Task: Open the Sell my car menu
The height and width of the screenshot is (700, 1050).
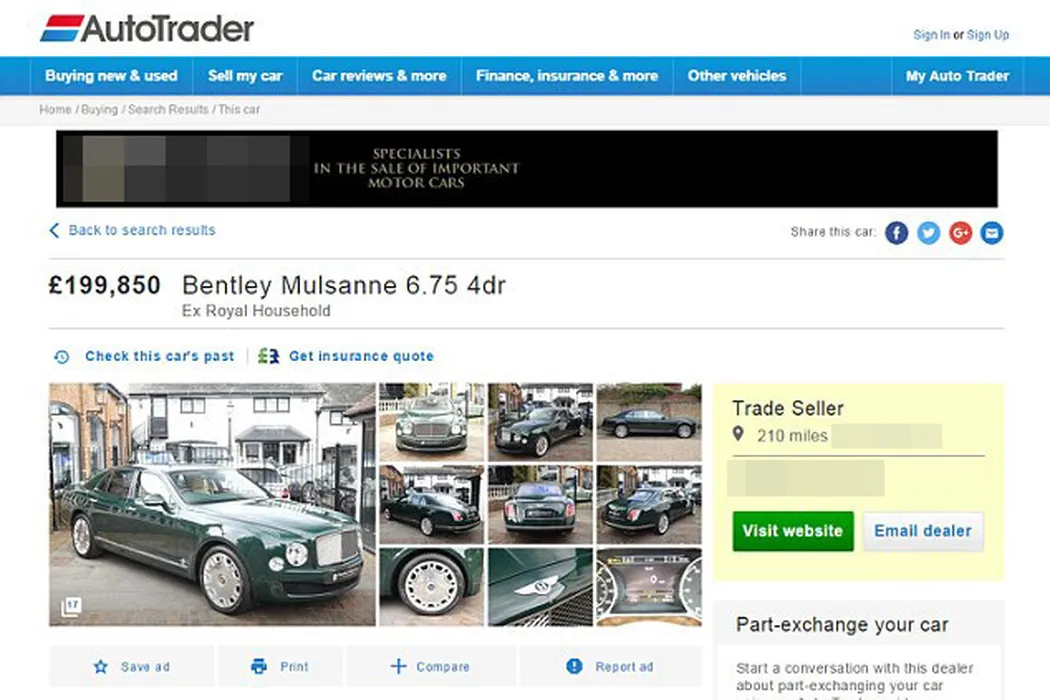Action: [x=245, y=76]
